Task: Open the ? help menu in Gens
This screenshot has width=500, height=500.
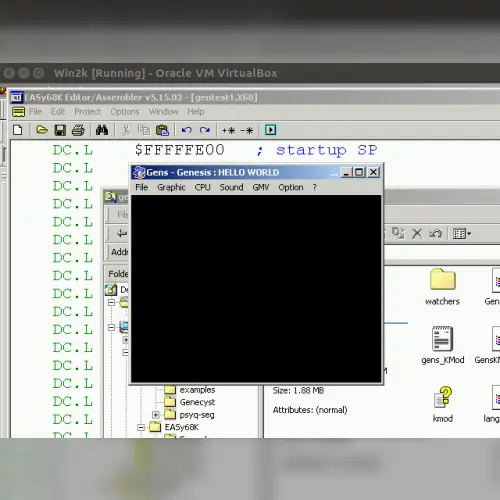Action: [314, 187]
